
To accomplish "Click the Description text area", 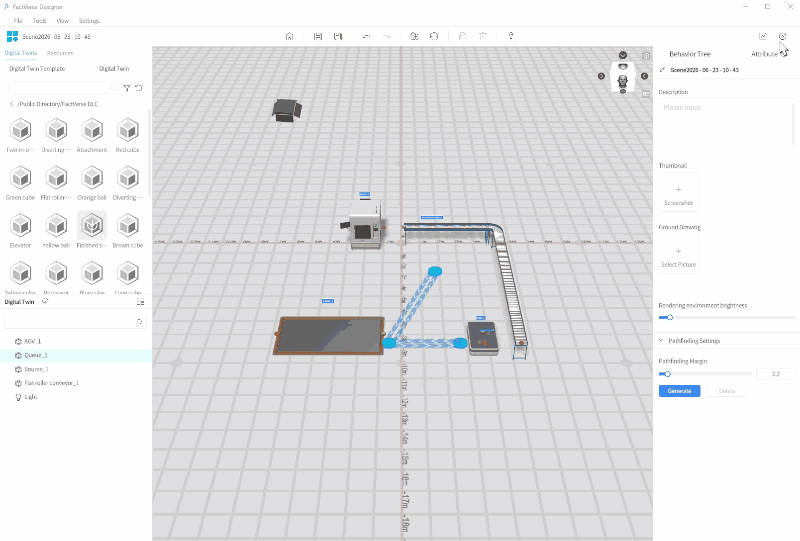I will (727, 124).
